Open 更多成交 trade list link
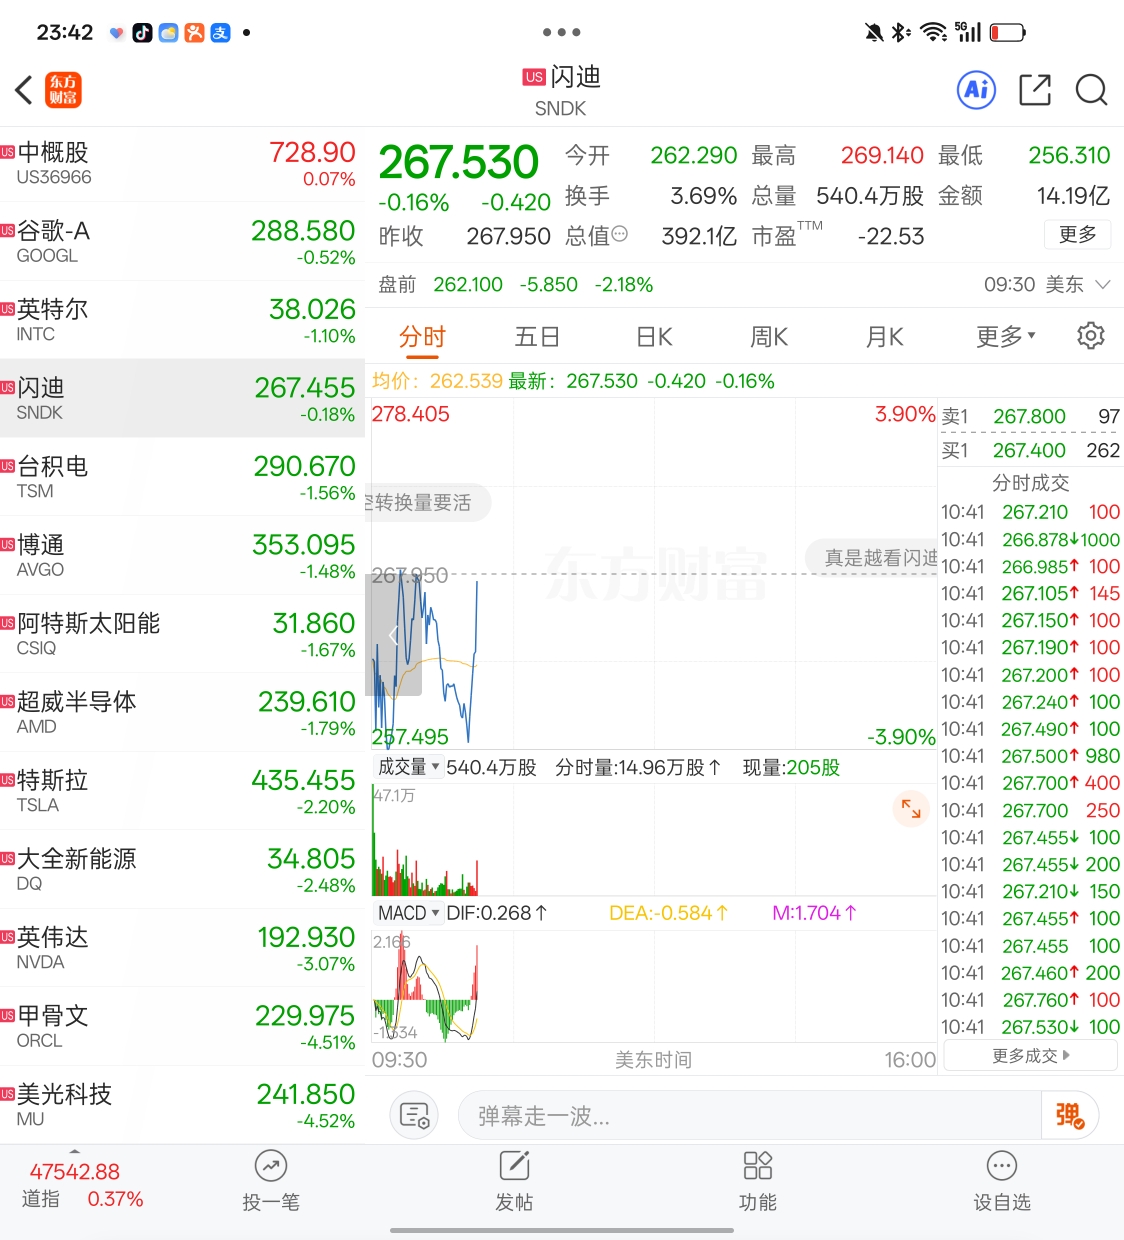This screenshot has height=1240, width=1124. 1030,1055
